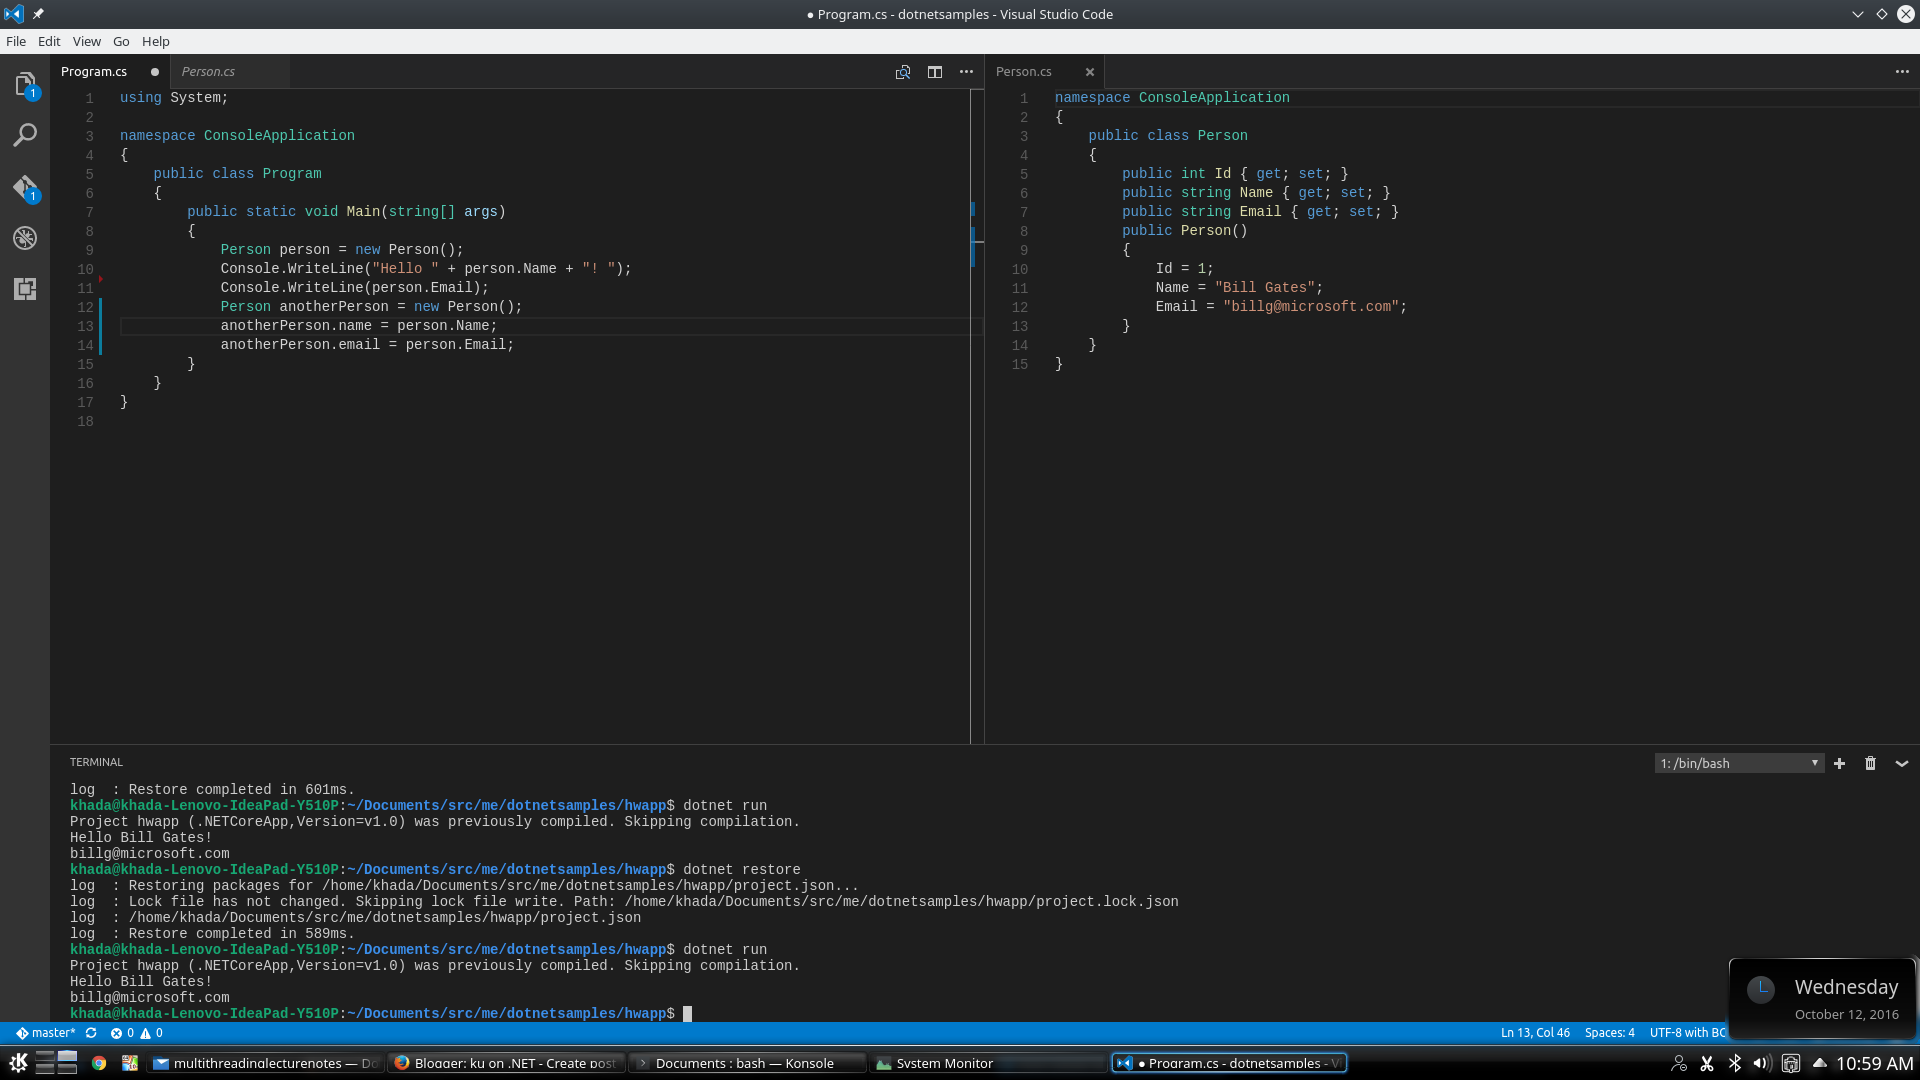Click the Open Changes icon in left editor
The height and width of the screenshot is (1080, 1920).
pyautogui.click(x=903, y=72)
